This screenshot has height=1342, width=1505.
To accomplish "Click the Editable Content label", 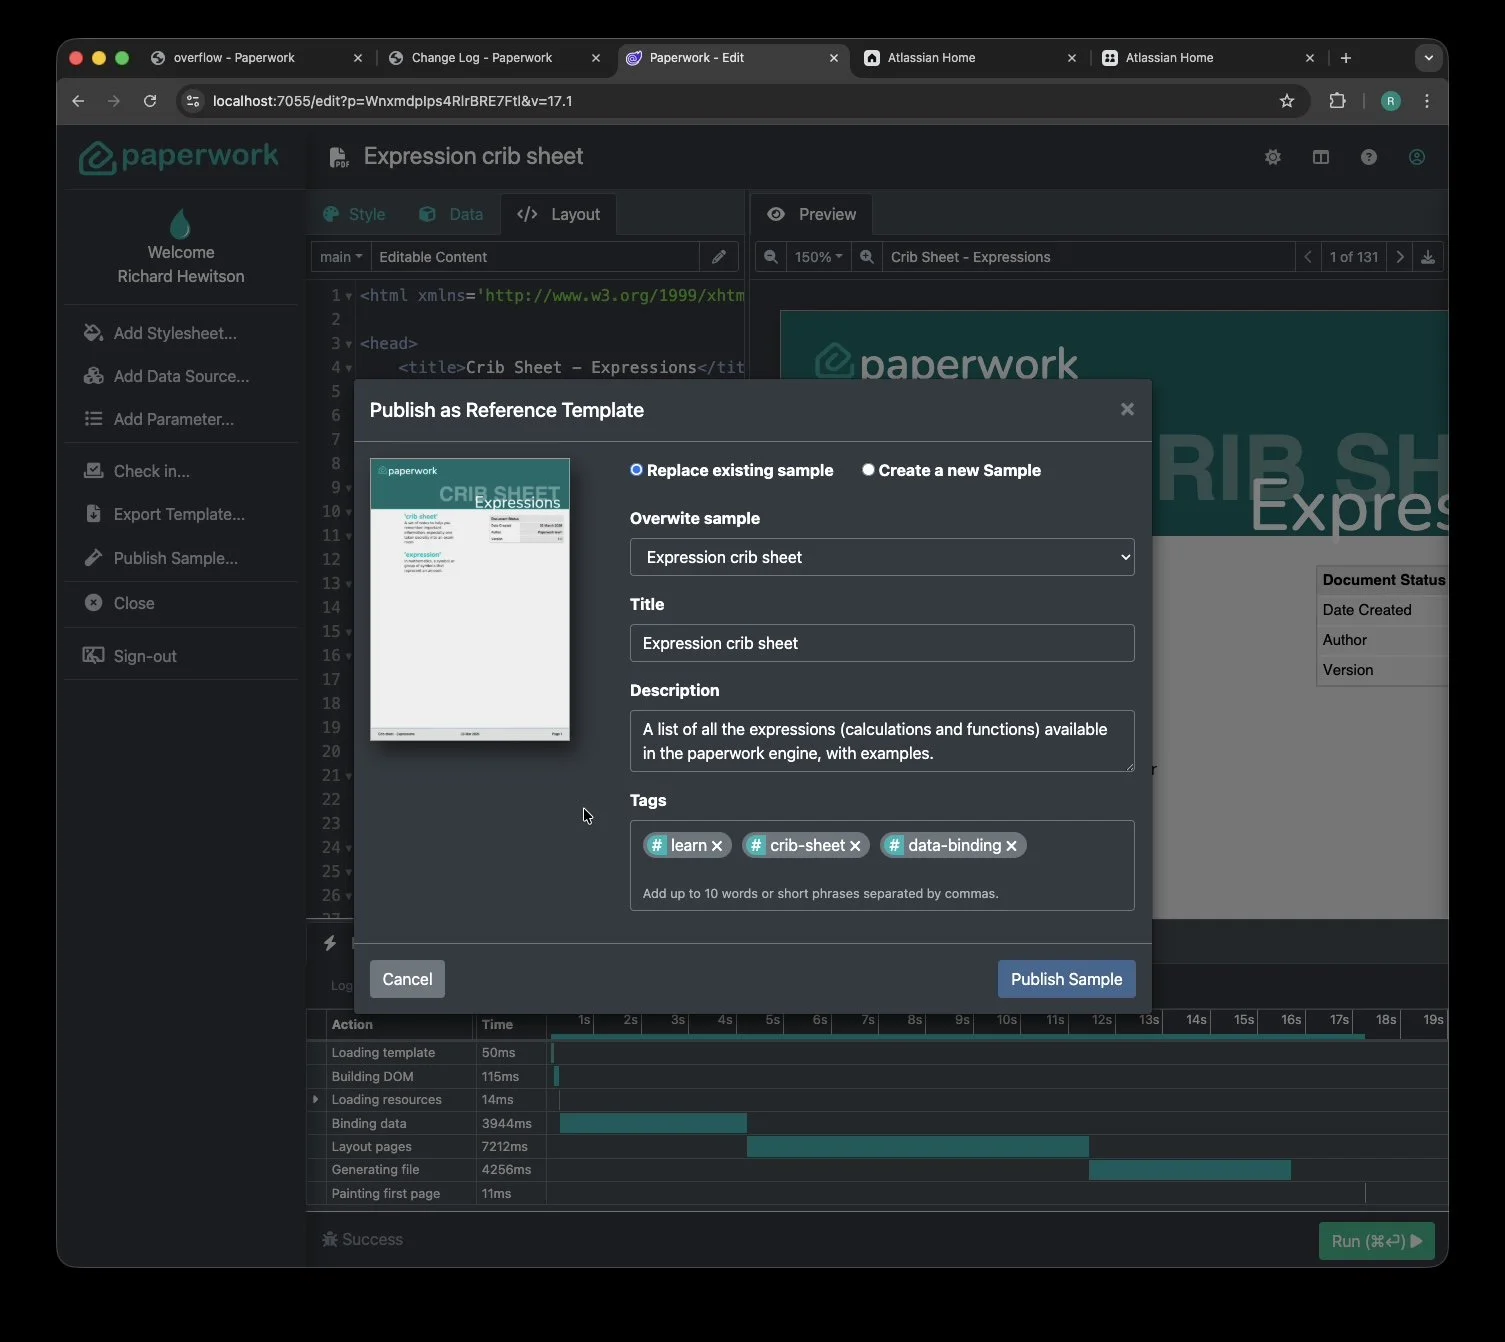I will pyautogui.click(x=433, y=257).
